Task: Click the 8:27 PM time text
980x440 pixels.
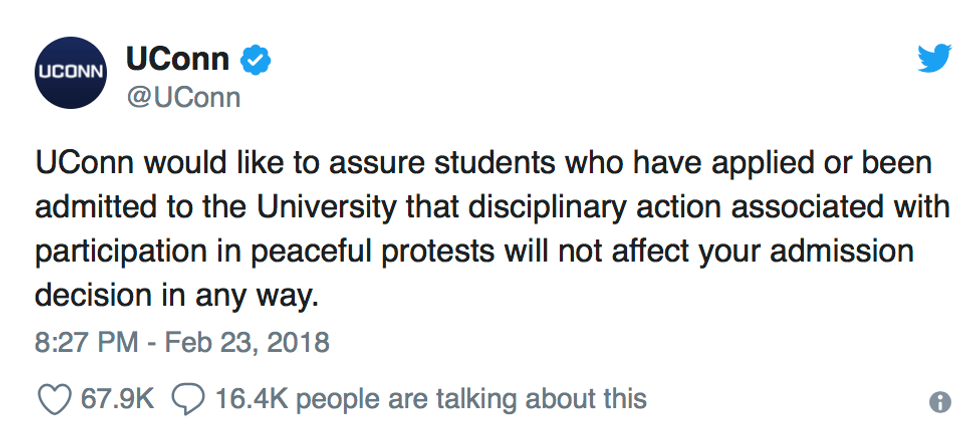Action: pyautogui.click(x=86, y=343)
